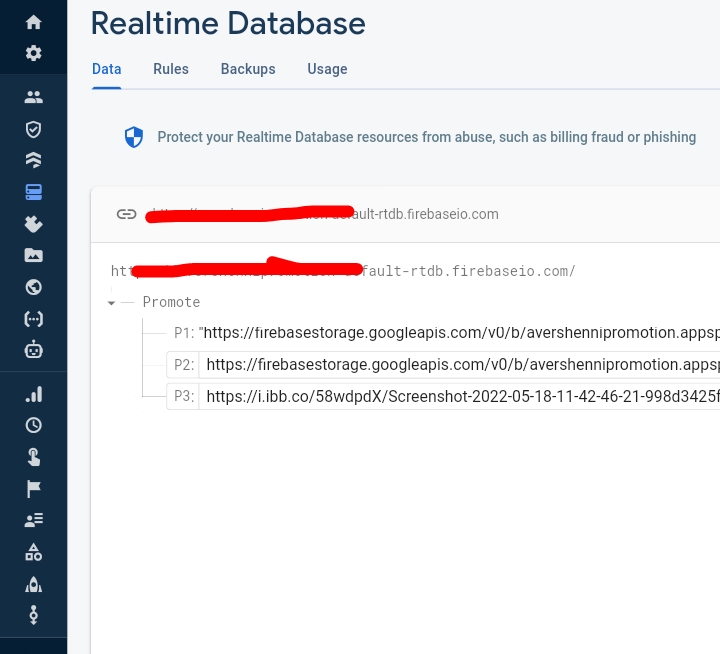Open DebugView icon at sidebar bottom

point(34,615)
